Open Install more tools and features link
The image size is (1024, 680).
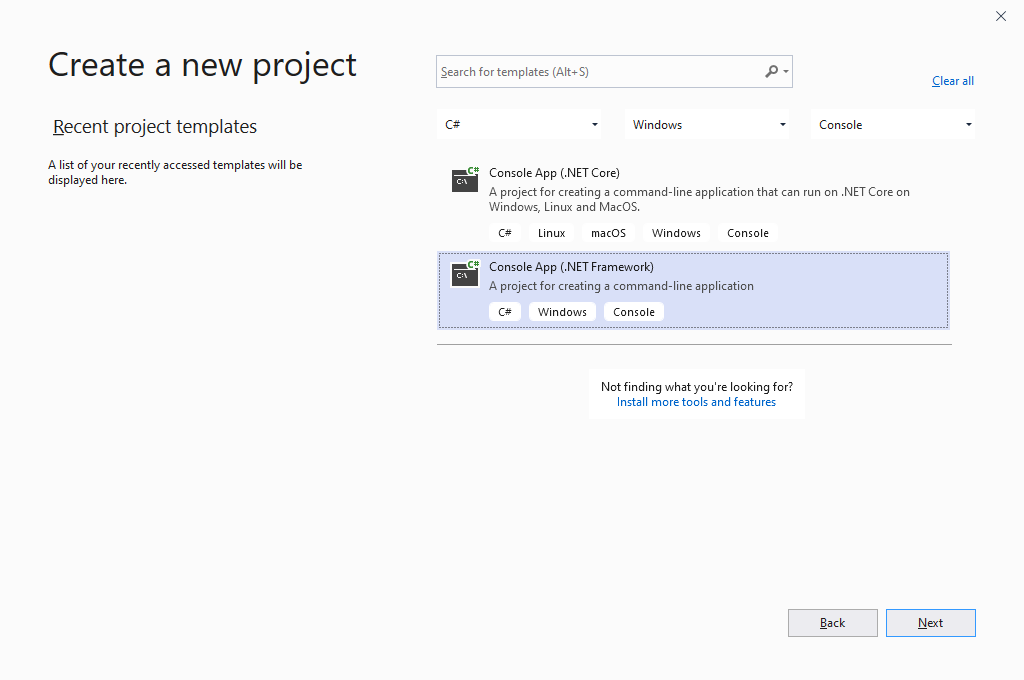tap(696, 402)
